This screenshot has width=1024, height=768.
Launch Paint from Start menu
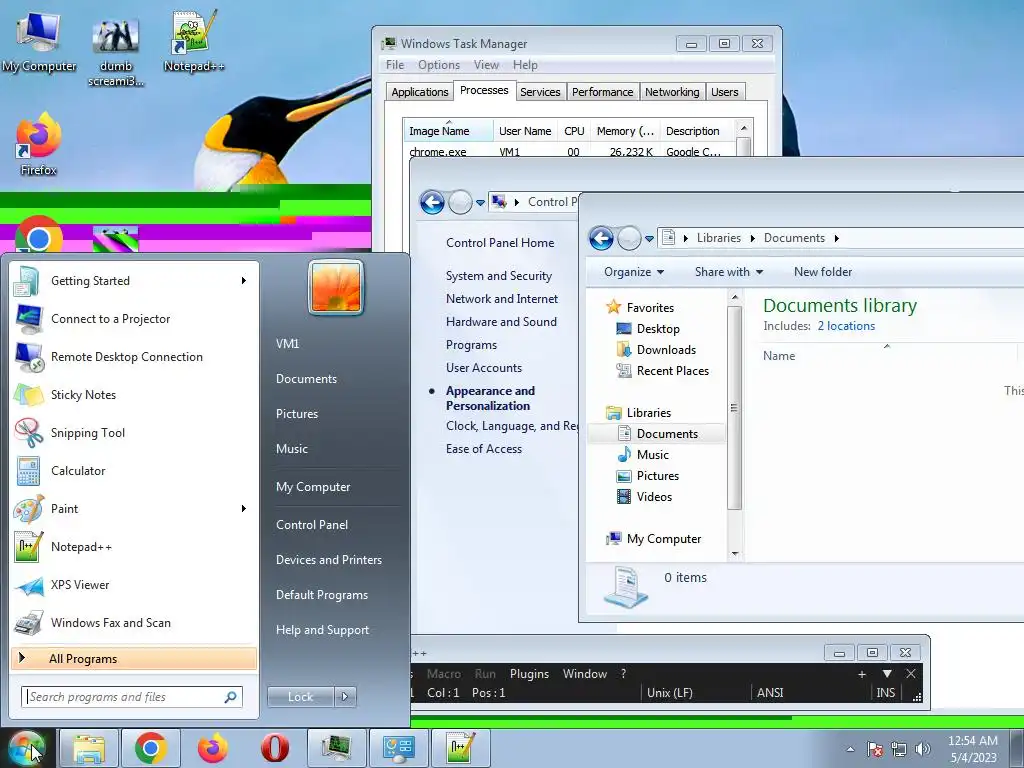(134, 509)
